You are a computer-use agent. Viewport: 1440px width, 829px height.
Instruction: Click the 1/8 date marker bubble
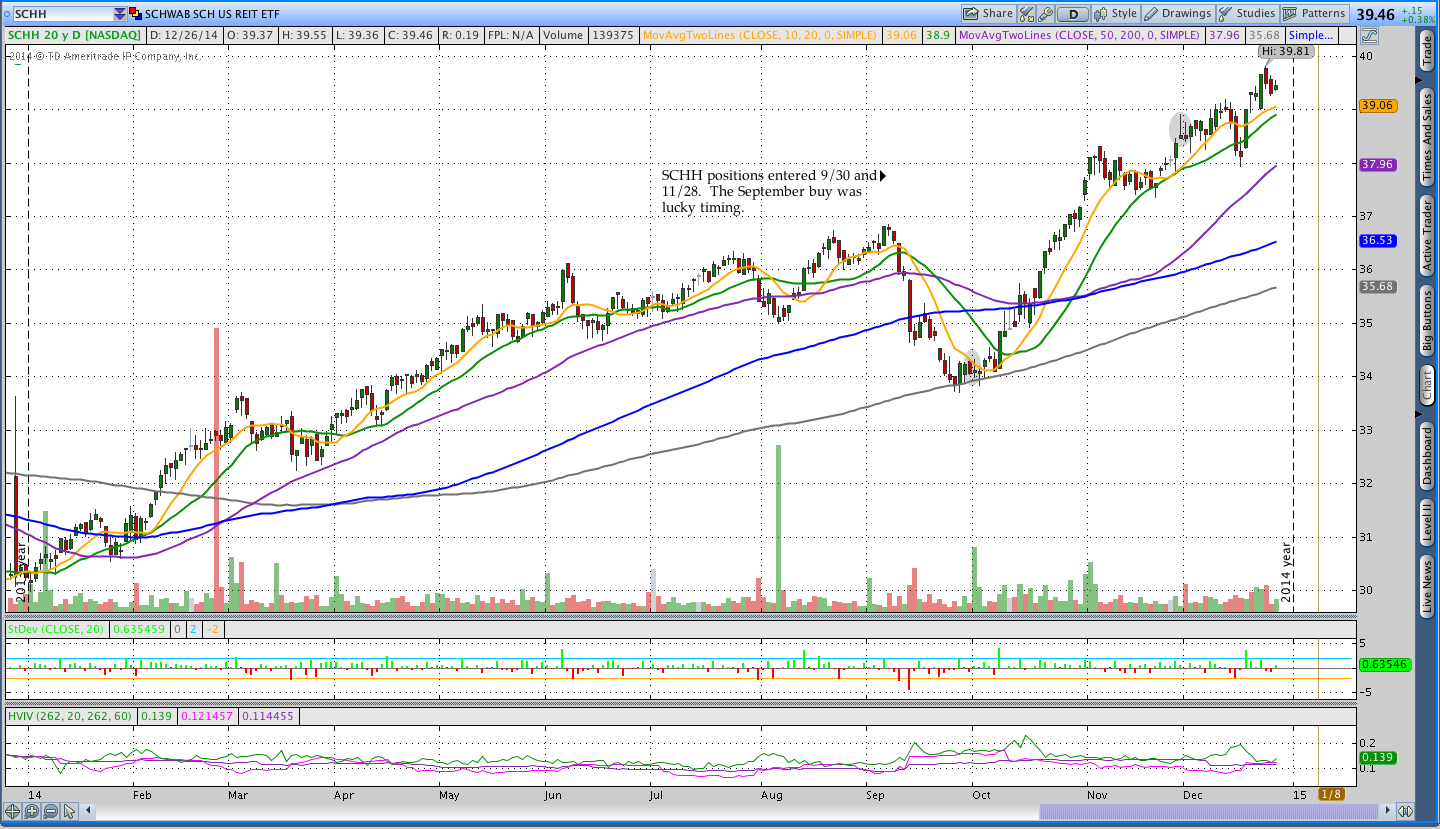[1332, 794]
